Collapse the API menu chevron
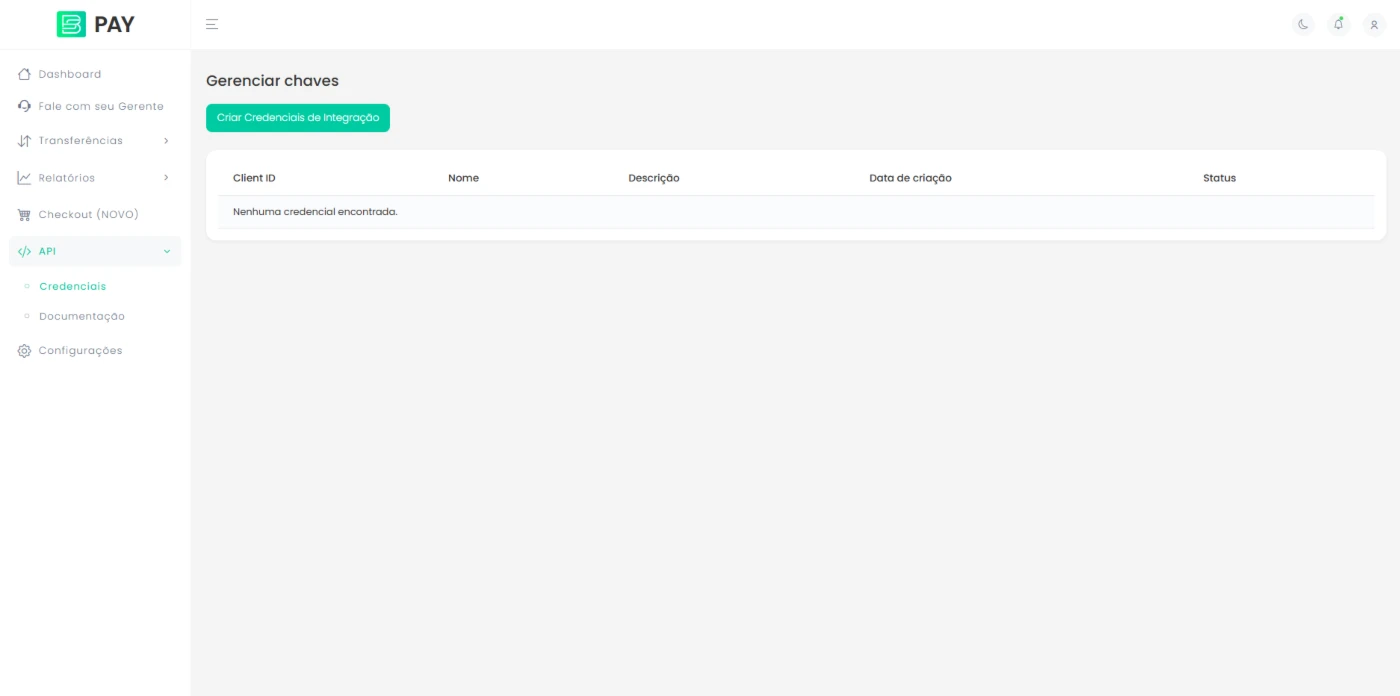1400x696 pixels. pos(166,251)
